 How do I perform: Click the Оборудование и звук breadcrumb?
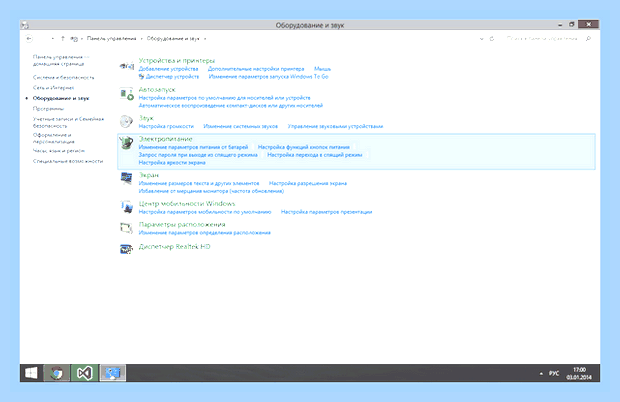pyautogui.click(x=173, y=39)
